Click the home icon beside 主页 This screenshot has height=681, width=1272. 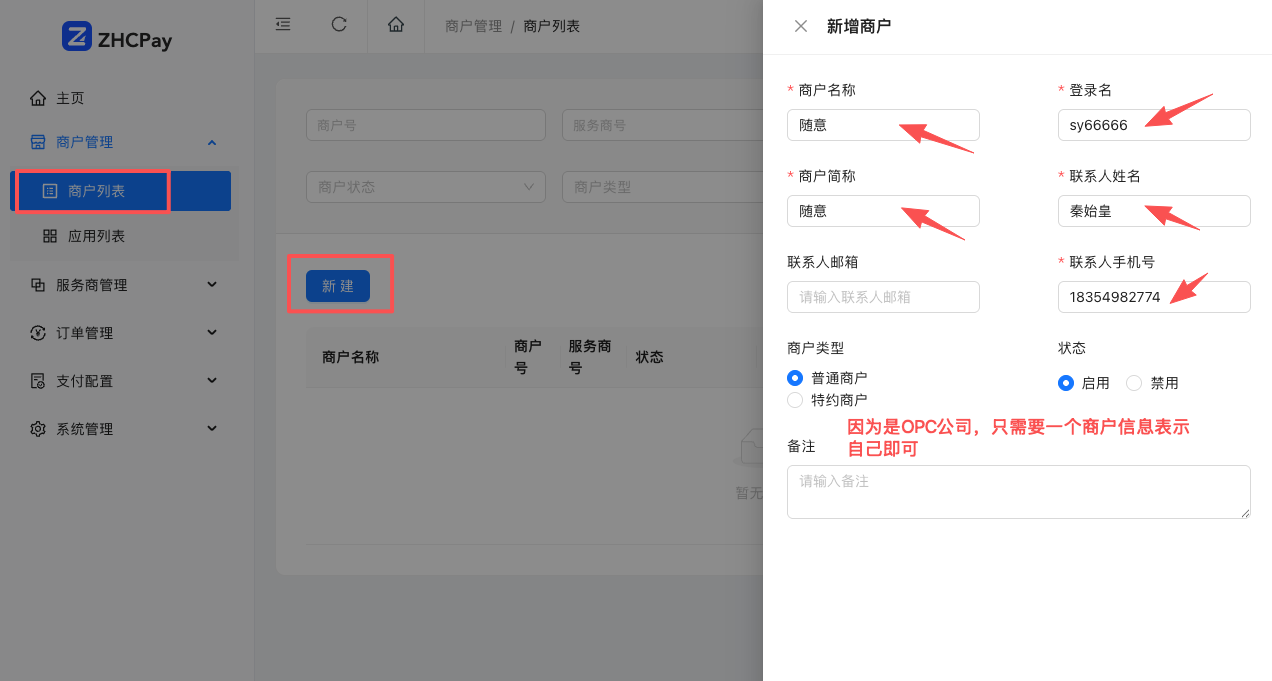click(x=38, y=98)
